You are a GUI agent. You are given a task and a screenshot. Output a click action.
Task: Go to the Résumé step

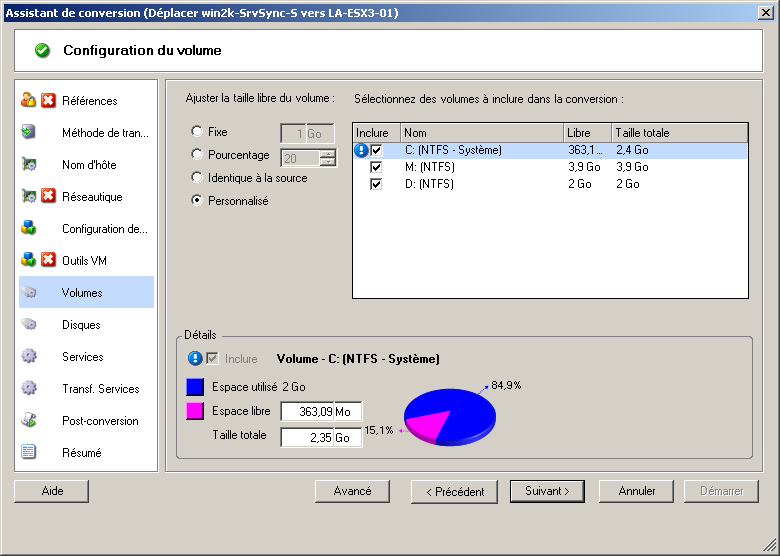(87, 452)
